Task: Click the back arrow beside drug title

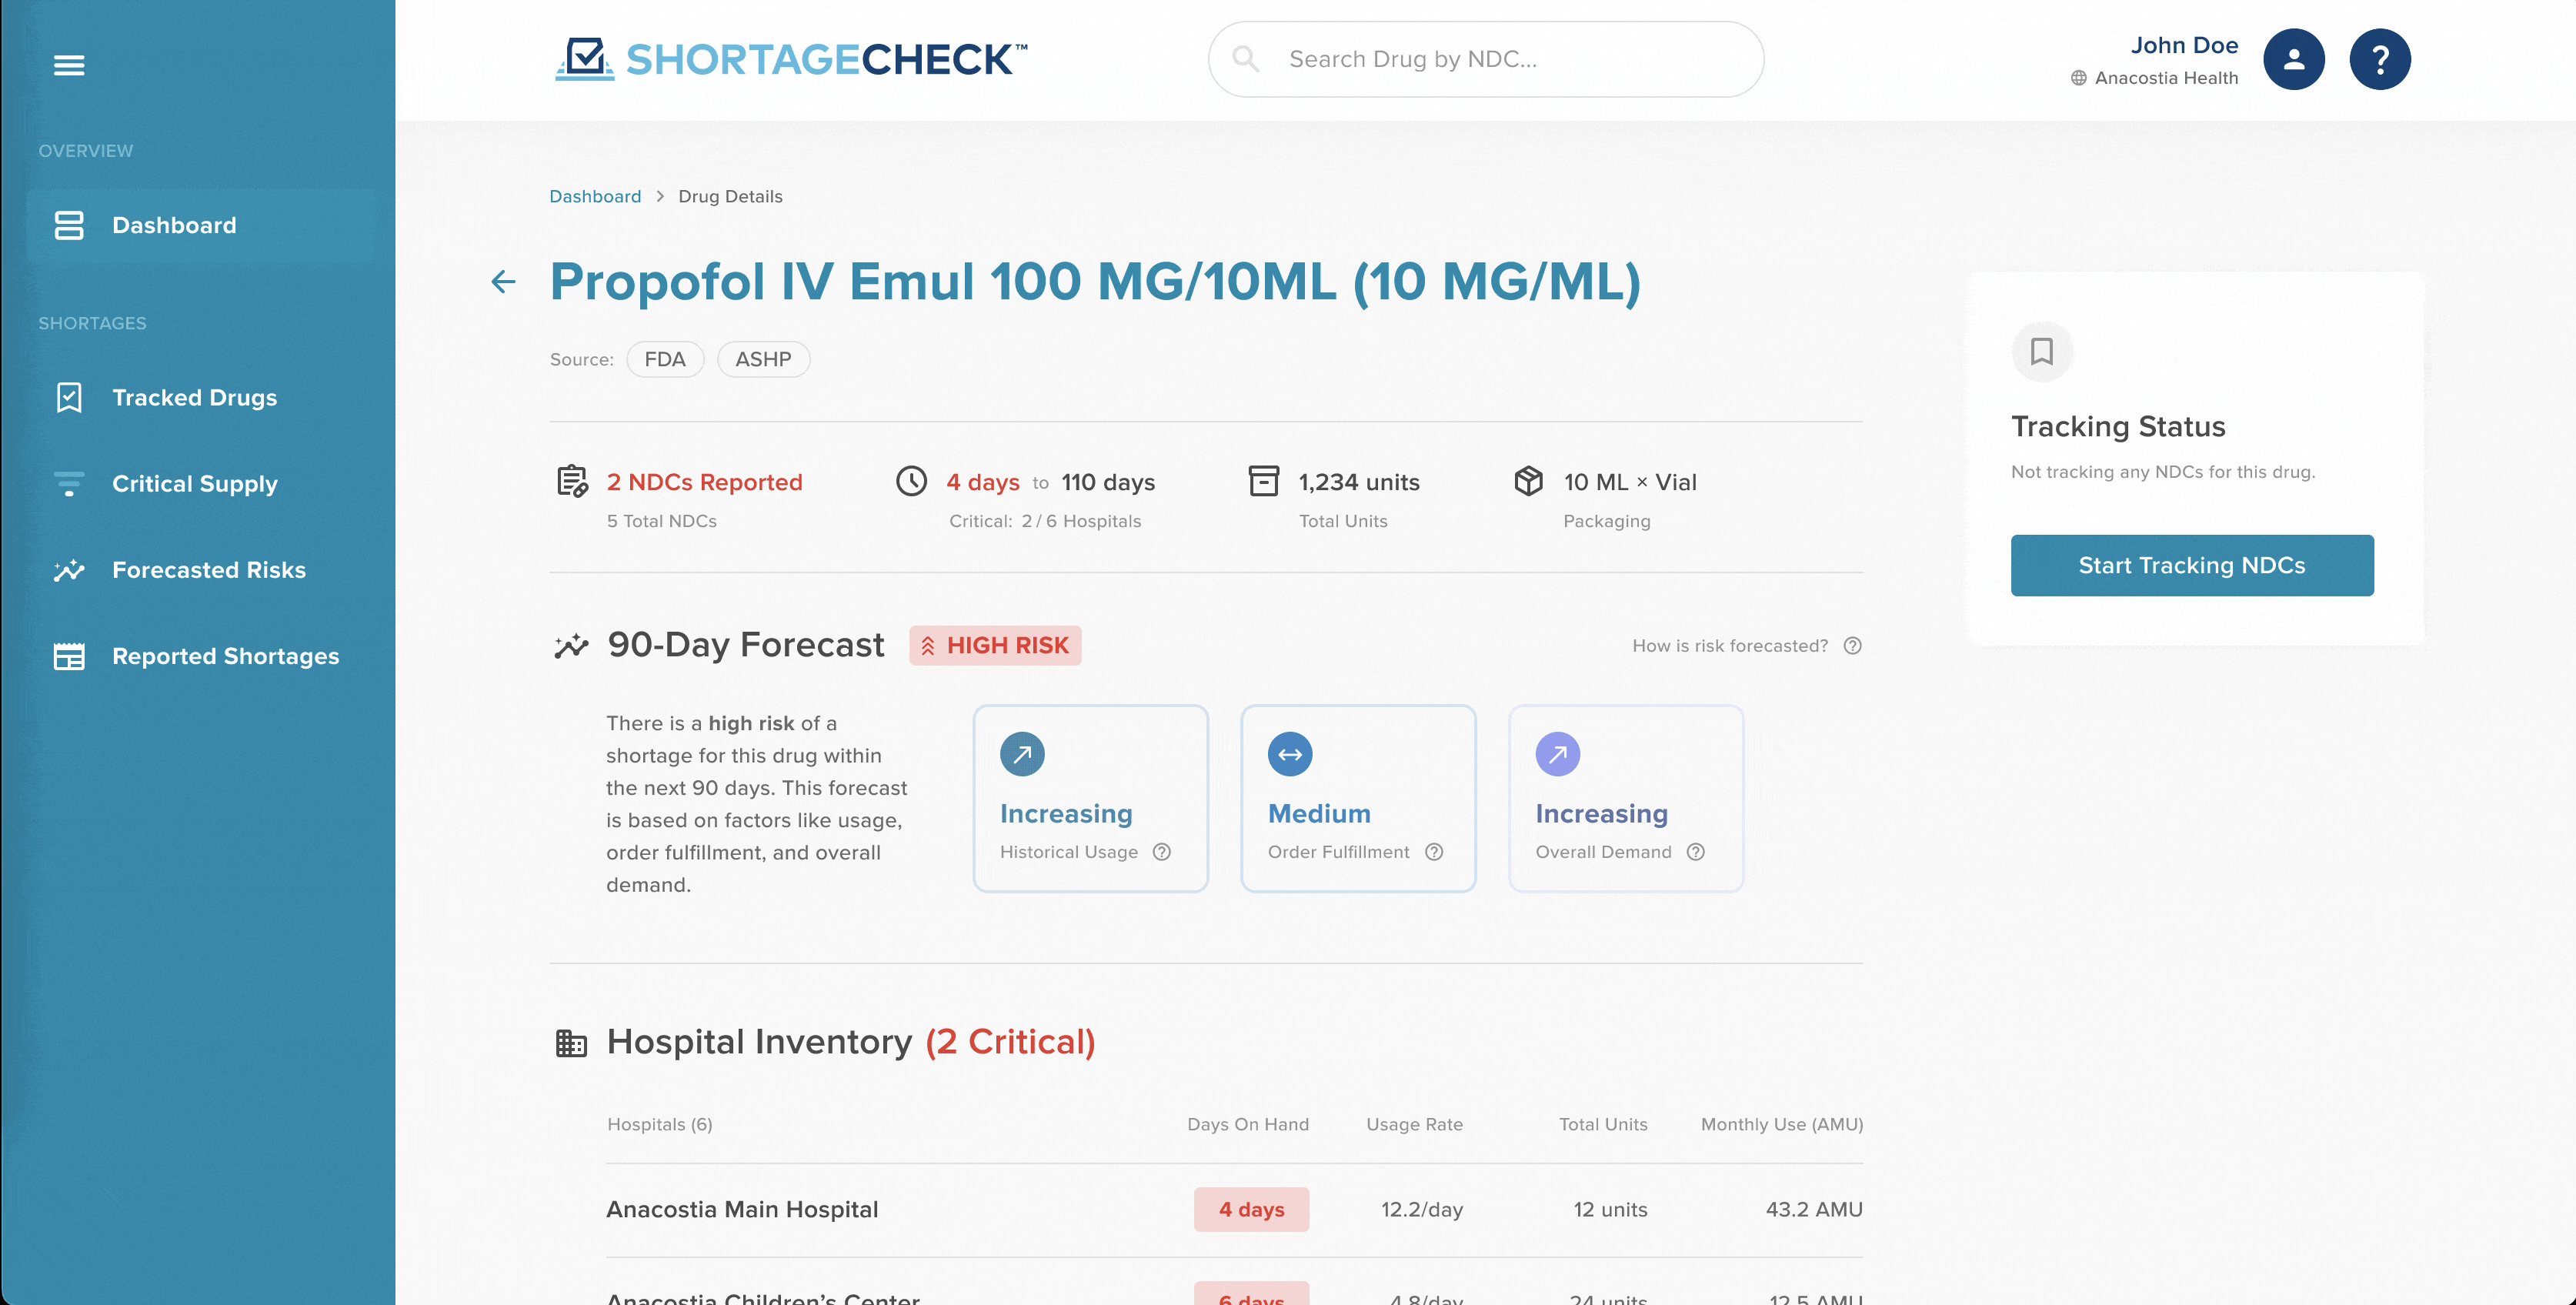Action: [503, 282]
